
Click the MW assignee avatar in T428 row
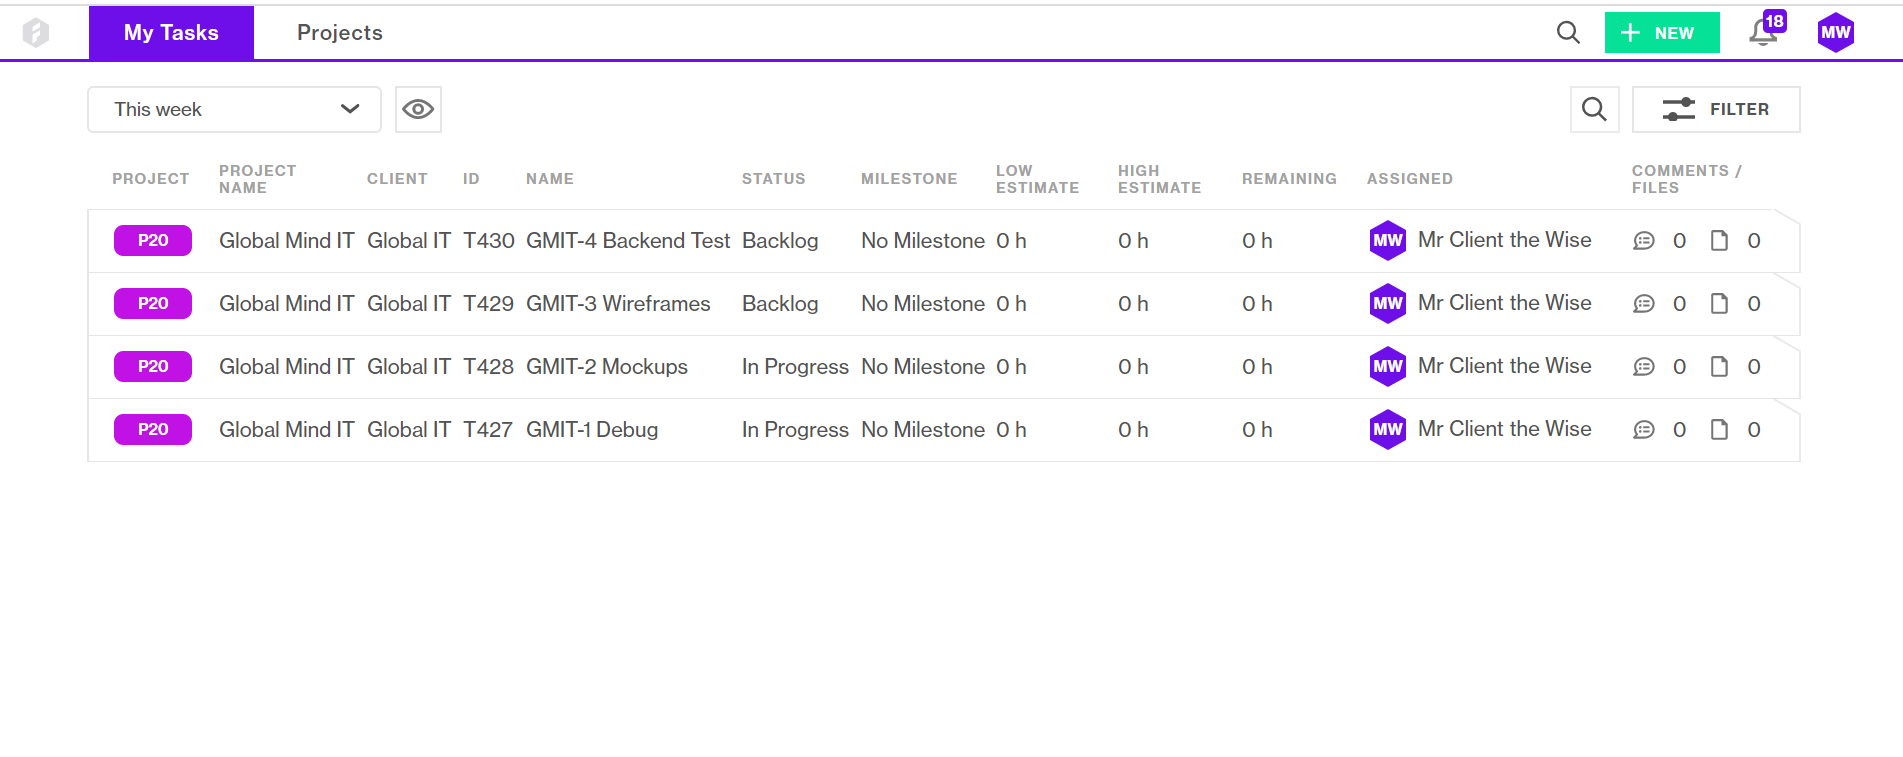tap(1388, 367)
